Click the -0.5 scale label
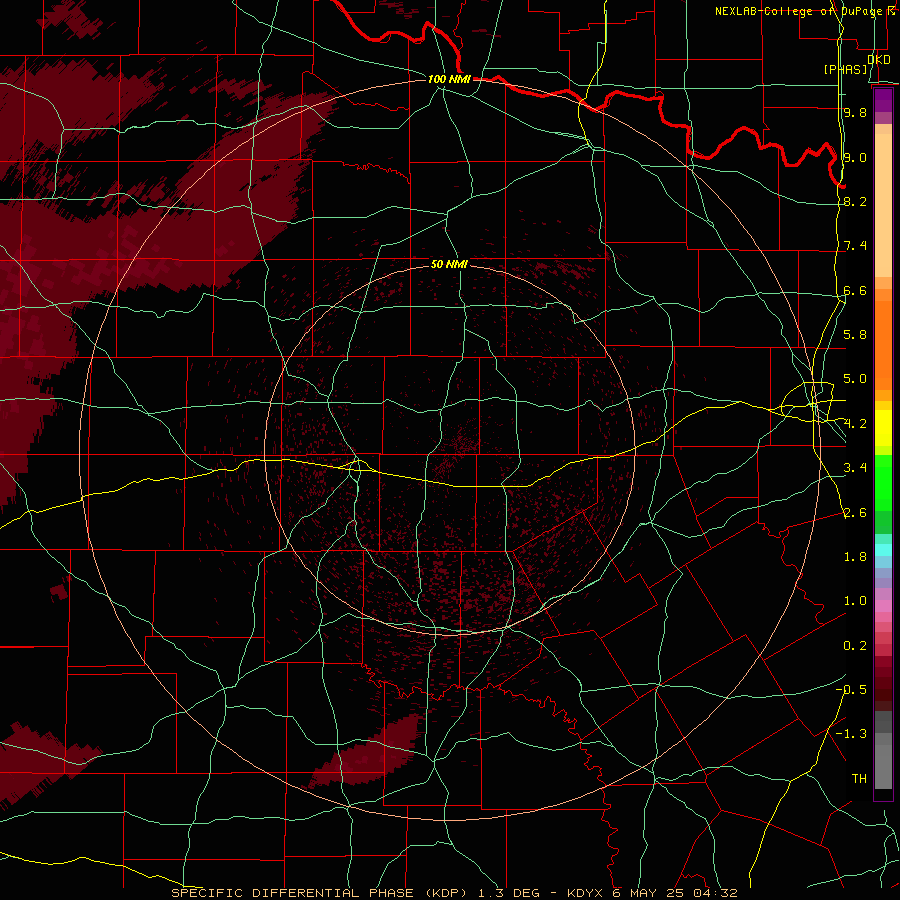 [851, 690]
